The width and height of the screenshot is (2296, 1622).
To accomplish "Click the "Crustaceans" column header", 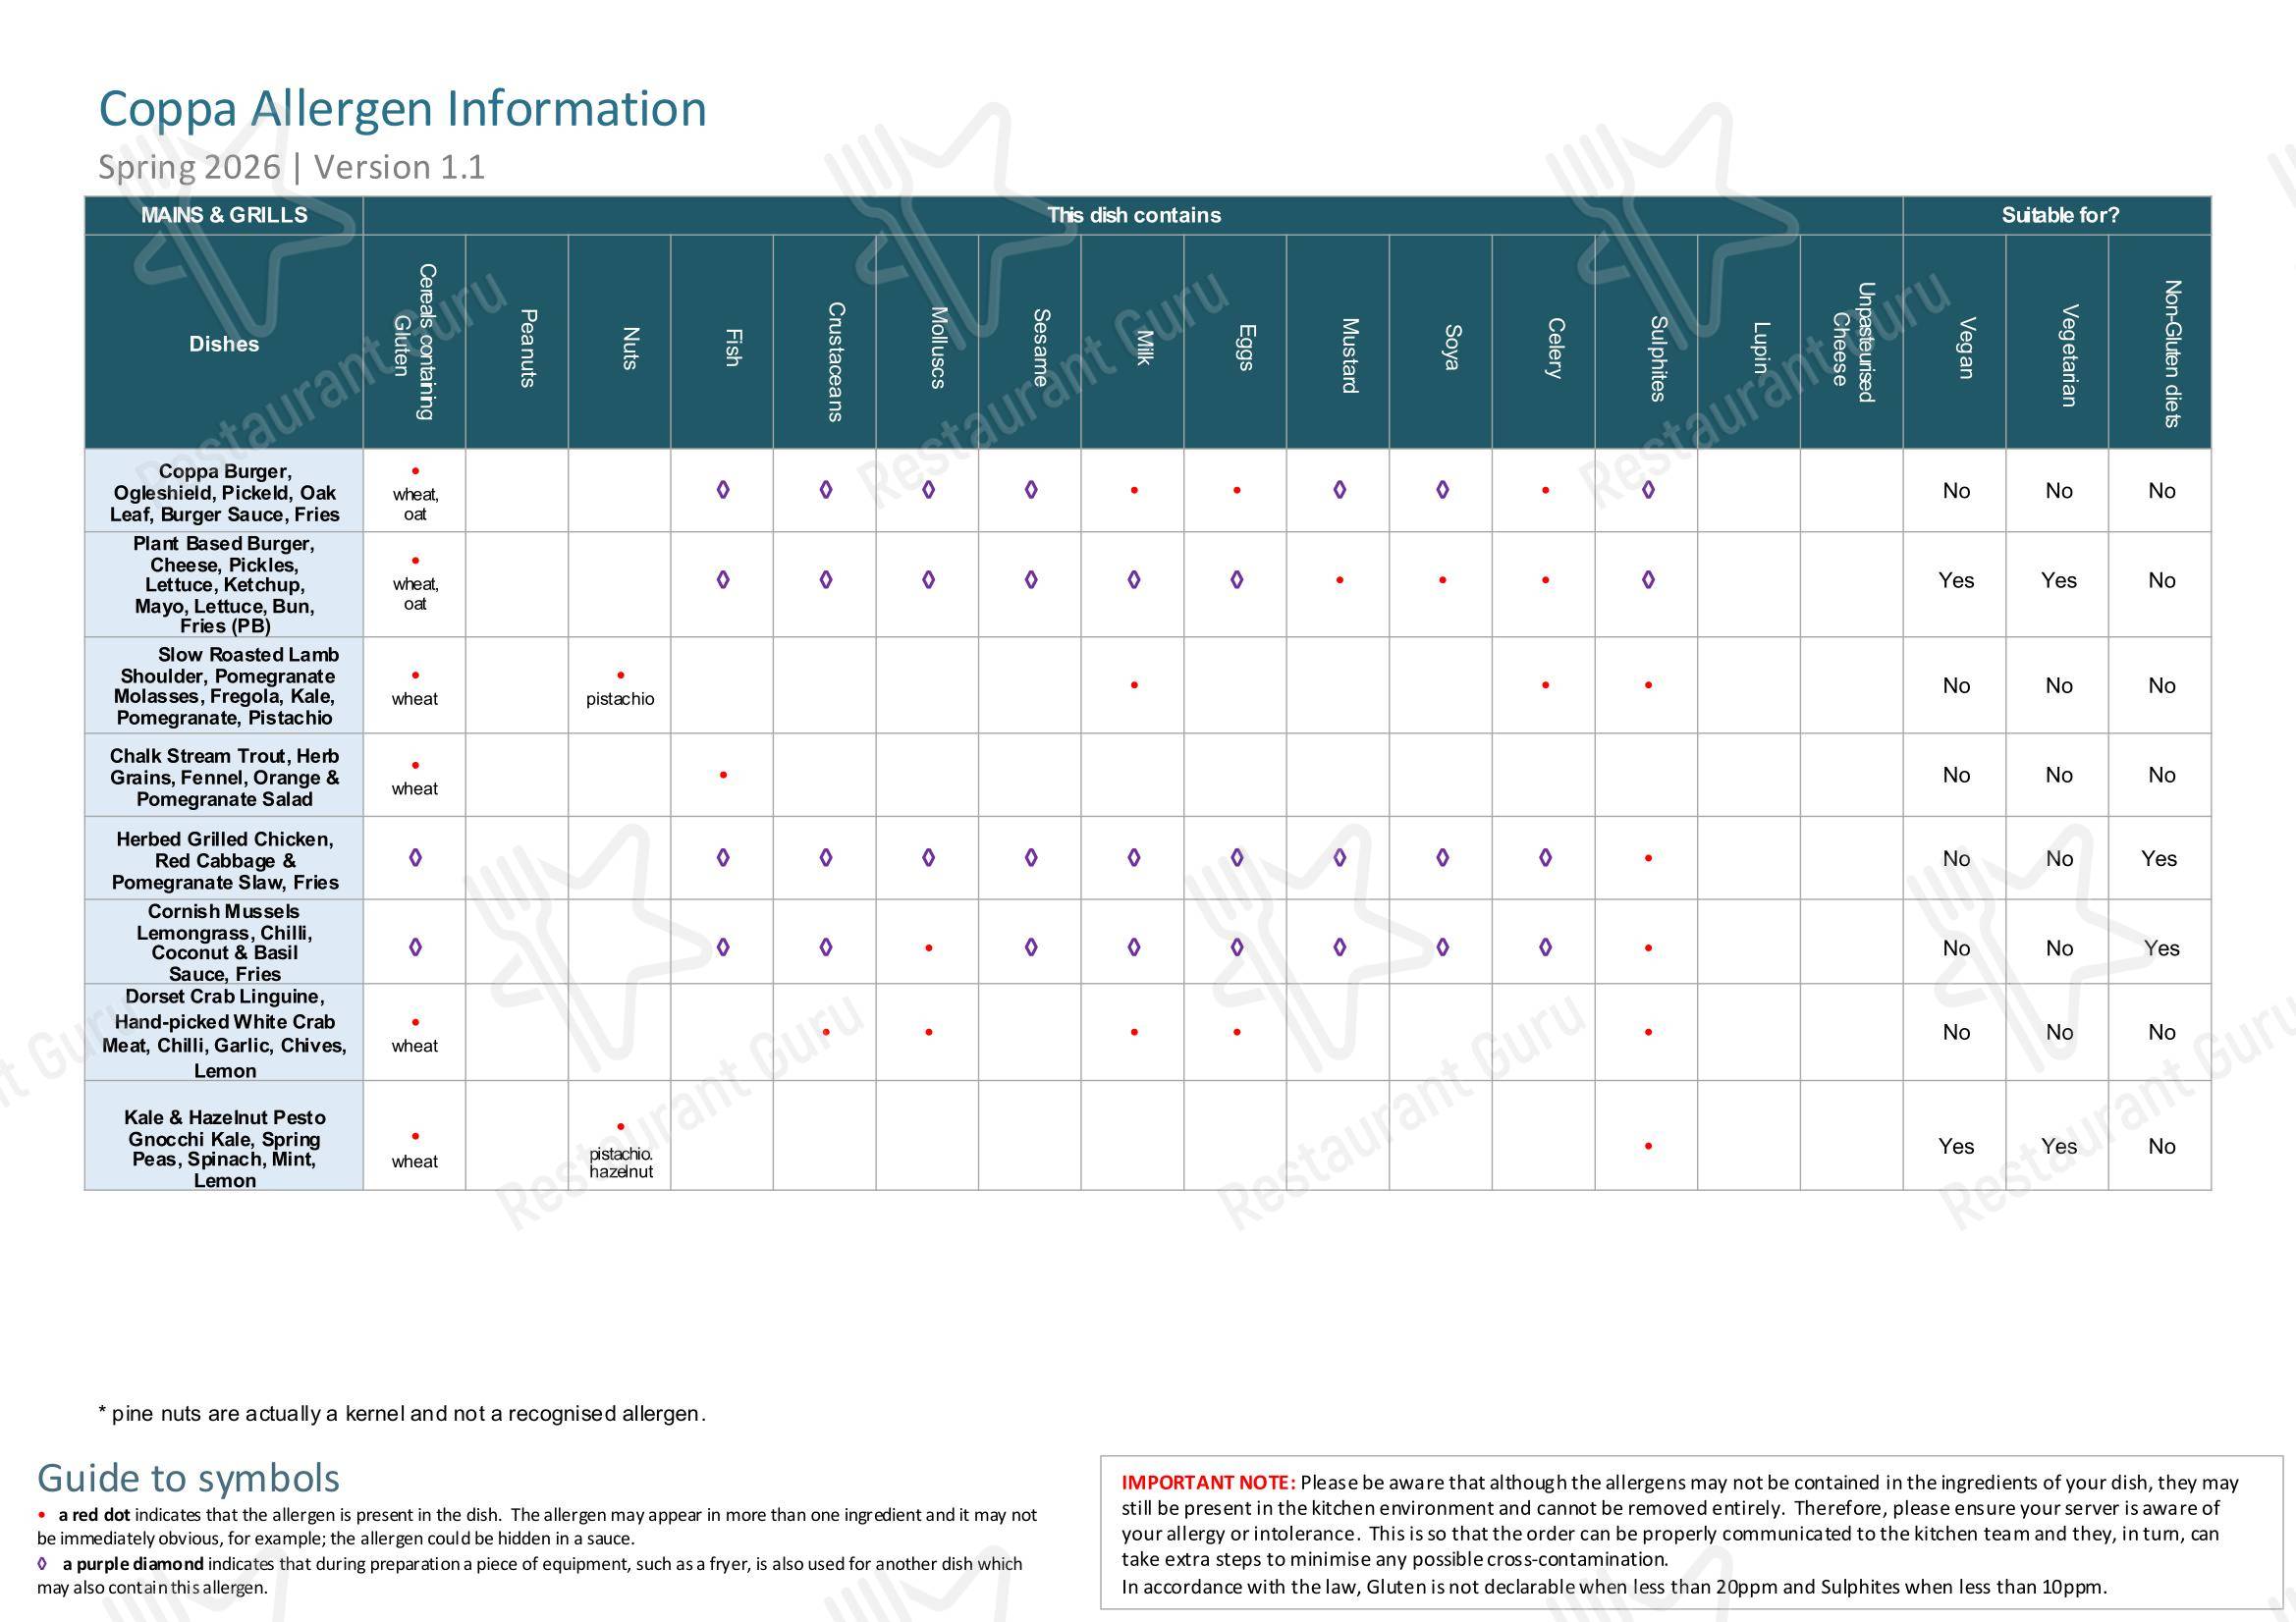I will tap(826, 342).
